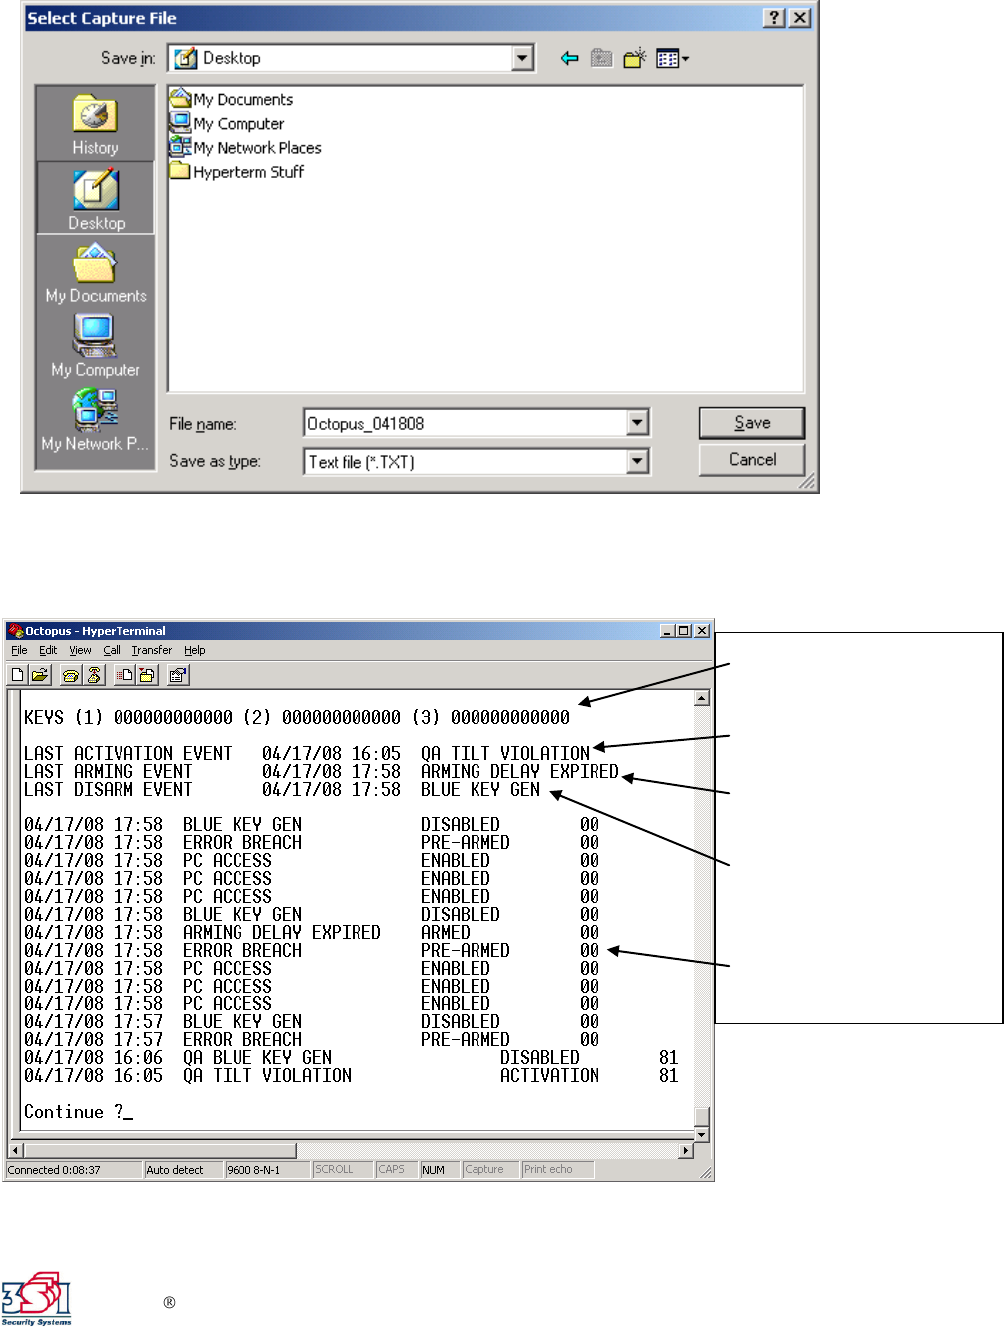
Task: Click the Save button
Action: (751, 423)
